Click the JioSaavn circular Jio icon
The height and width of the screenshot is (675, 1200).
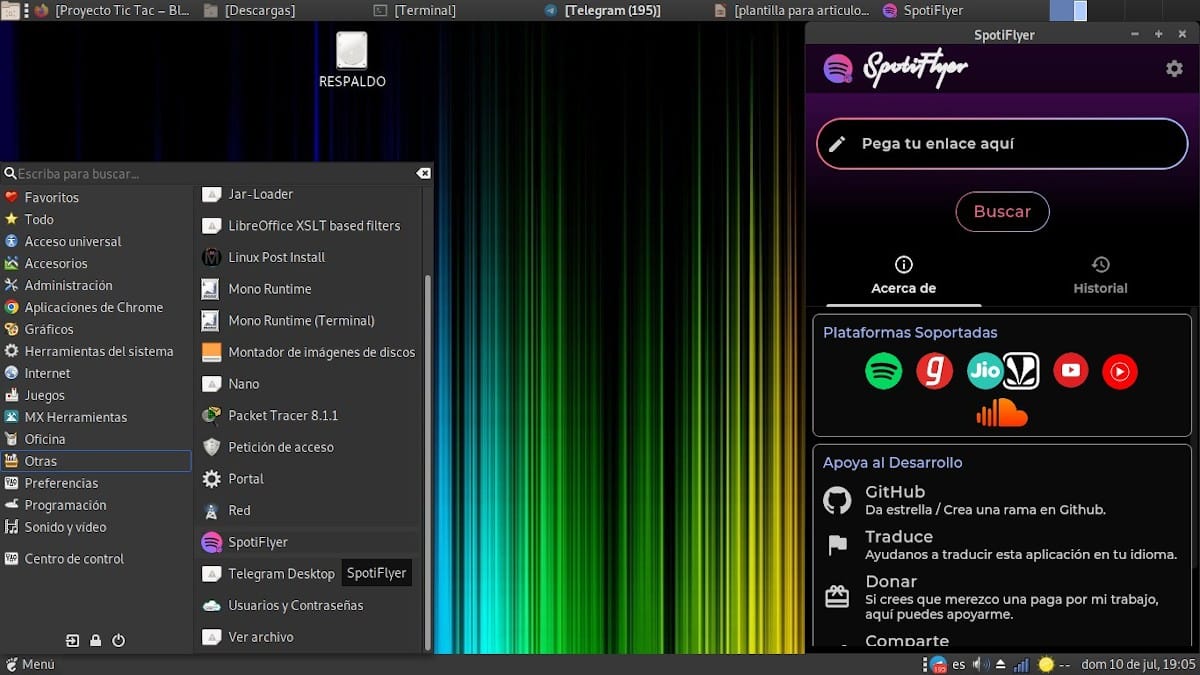click(x=985, y=371)
